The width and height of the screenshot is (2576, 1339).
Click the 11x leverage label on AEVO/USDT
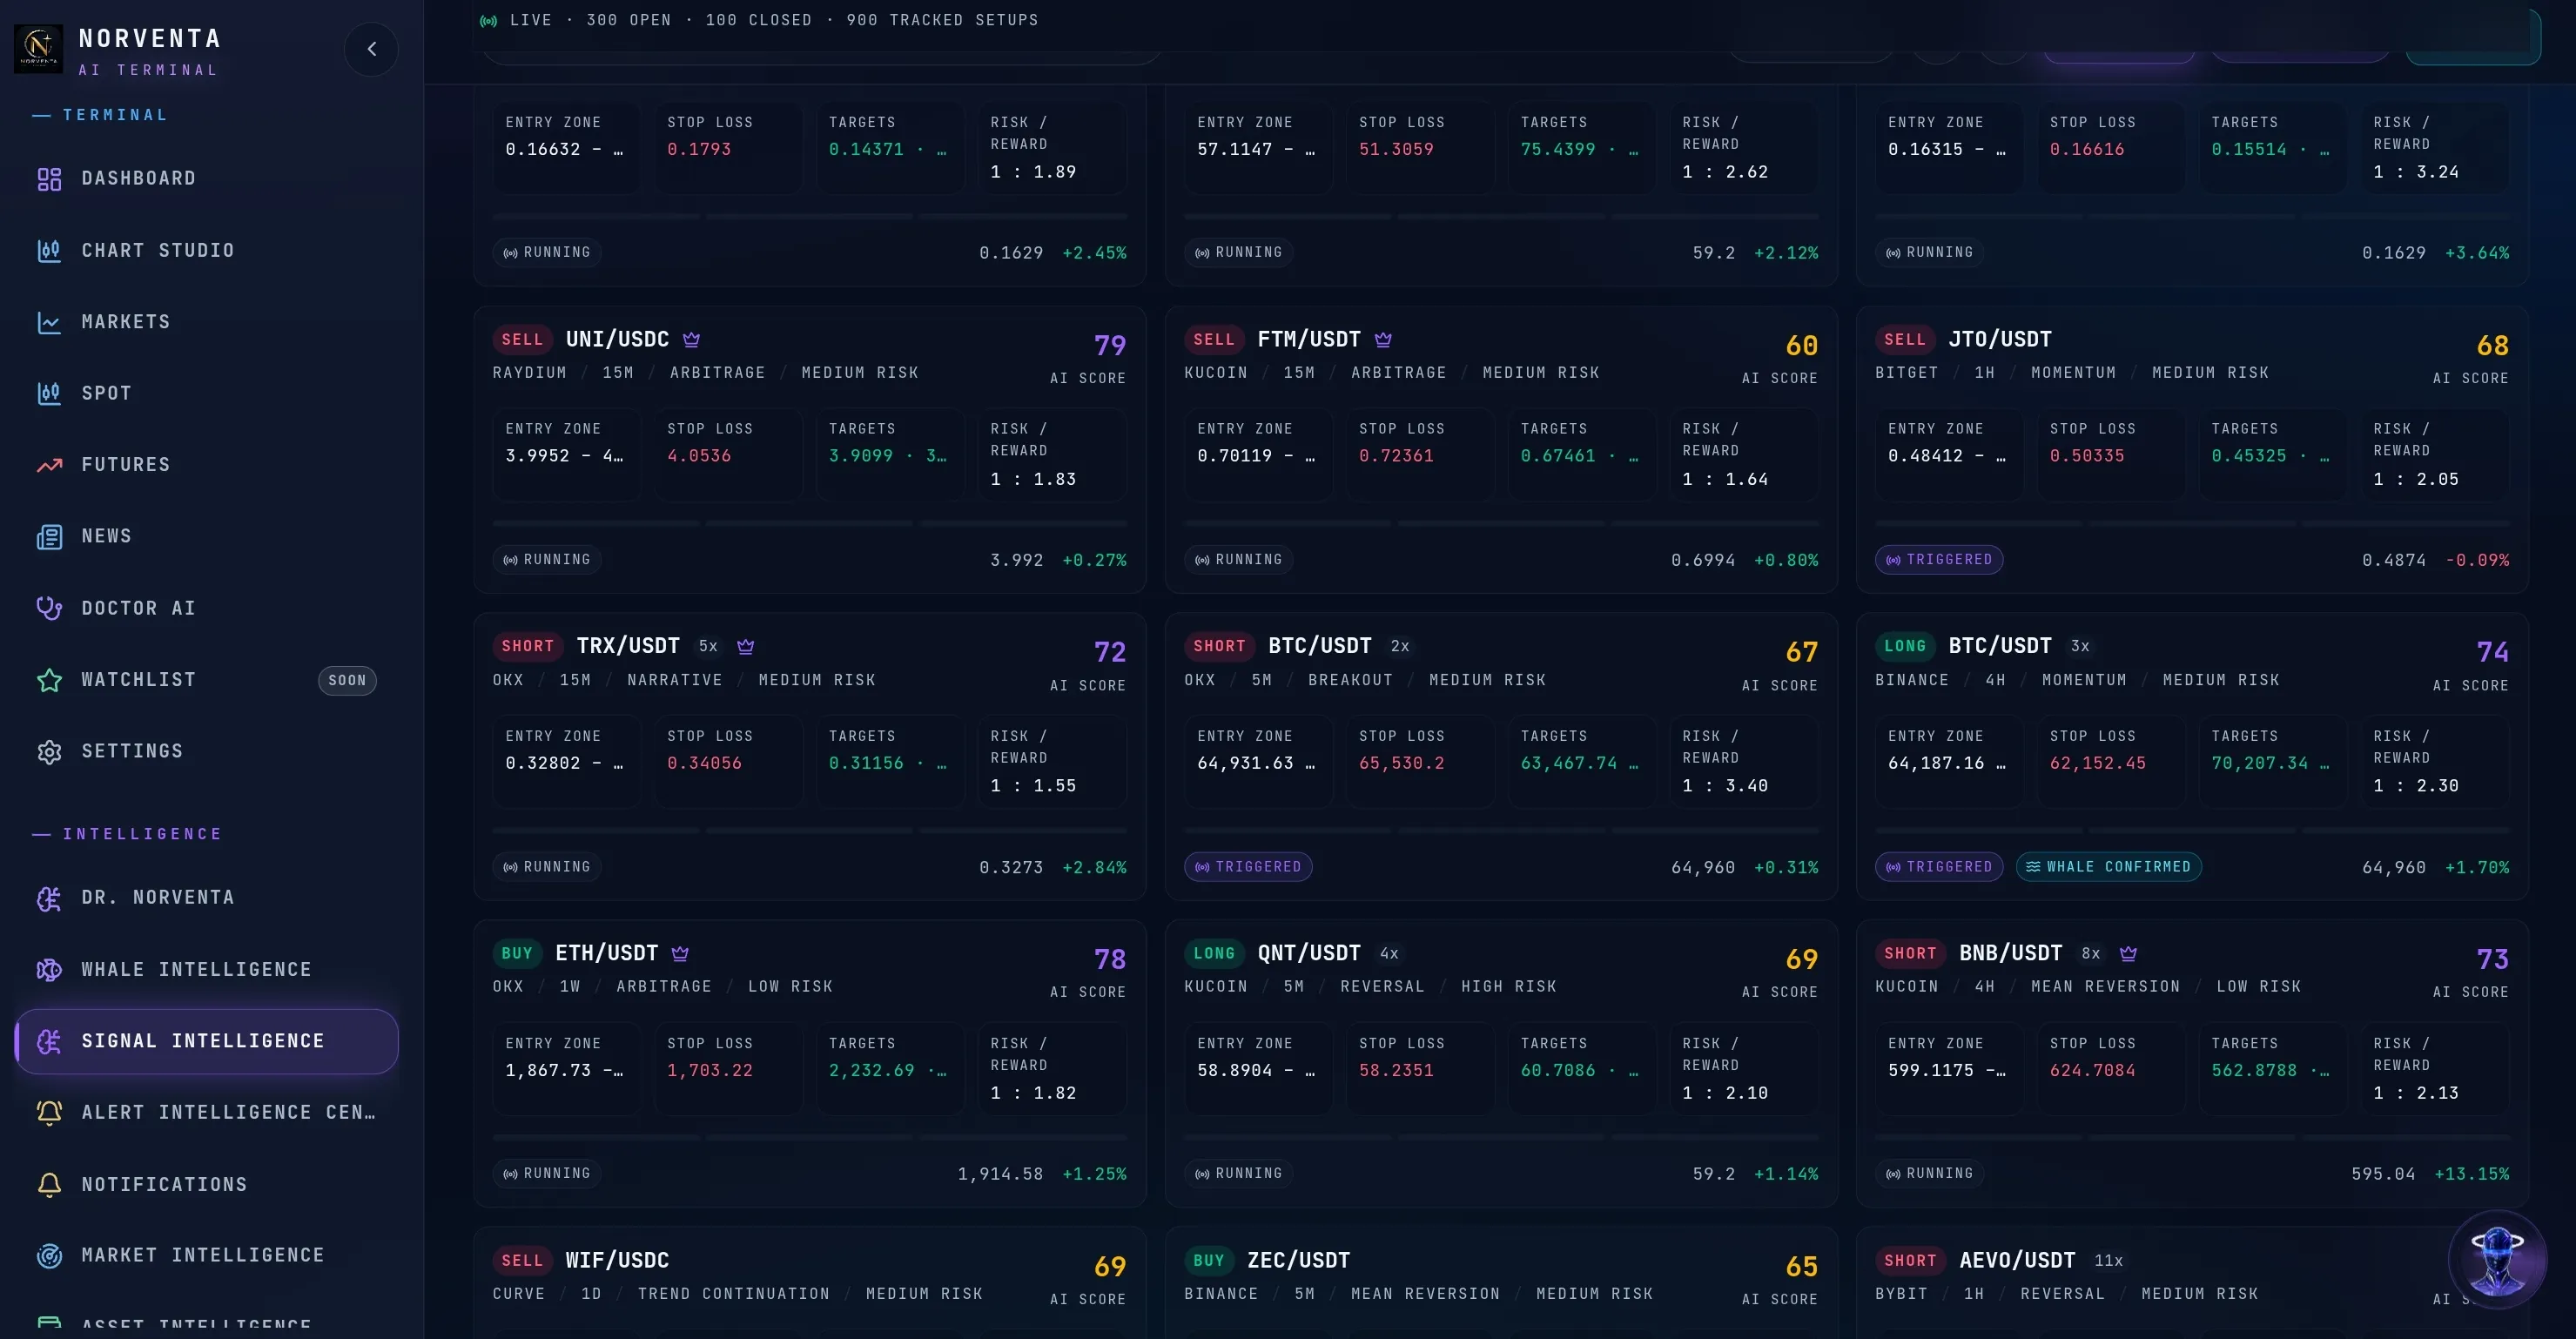2108,1261
